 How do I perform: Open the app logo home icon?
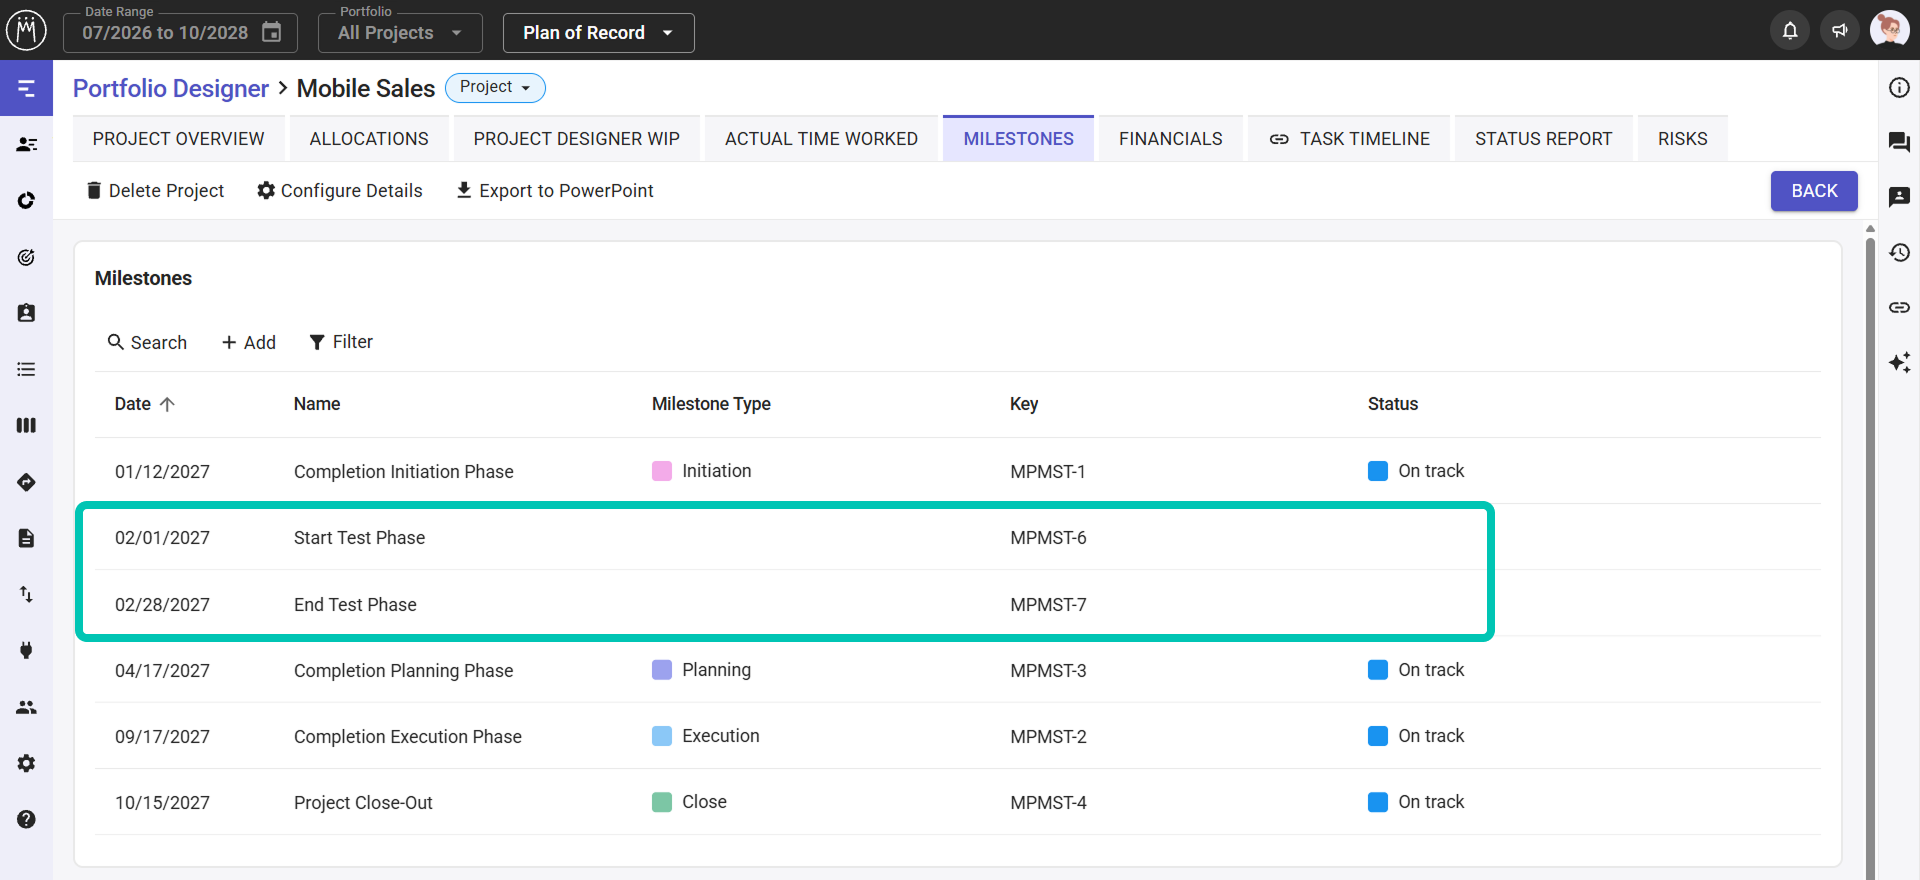(x=26, y=30)
